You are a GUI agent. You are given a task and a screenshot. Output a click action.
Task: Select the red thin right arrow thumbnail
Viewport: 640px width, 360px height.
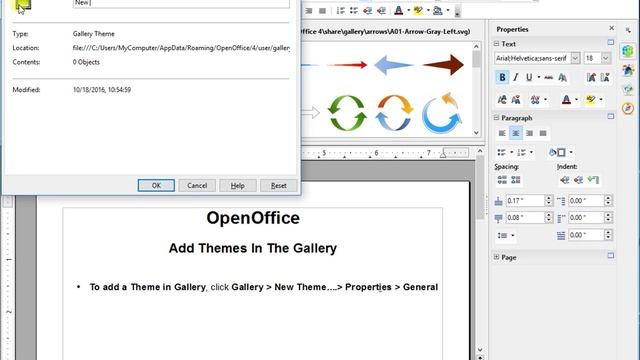347,64
